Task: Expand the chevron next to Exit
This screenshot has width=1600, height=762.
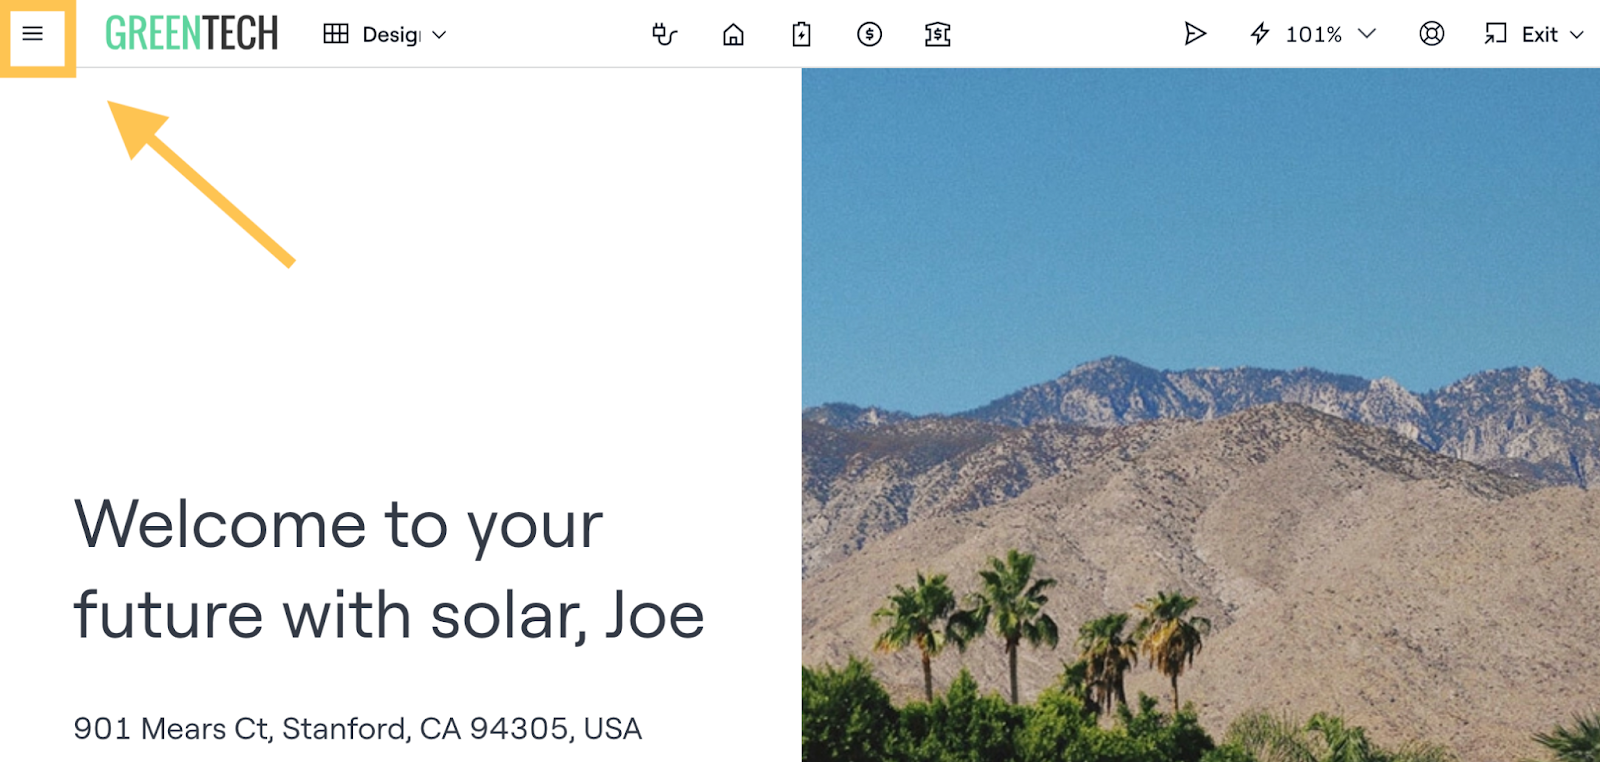Action: [x=1577, y=35]
